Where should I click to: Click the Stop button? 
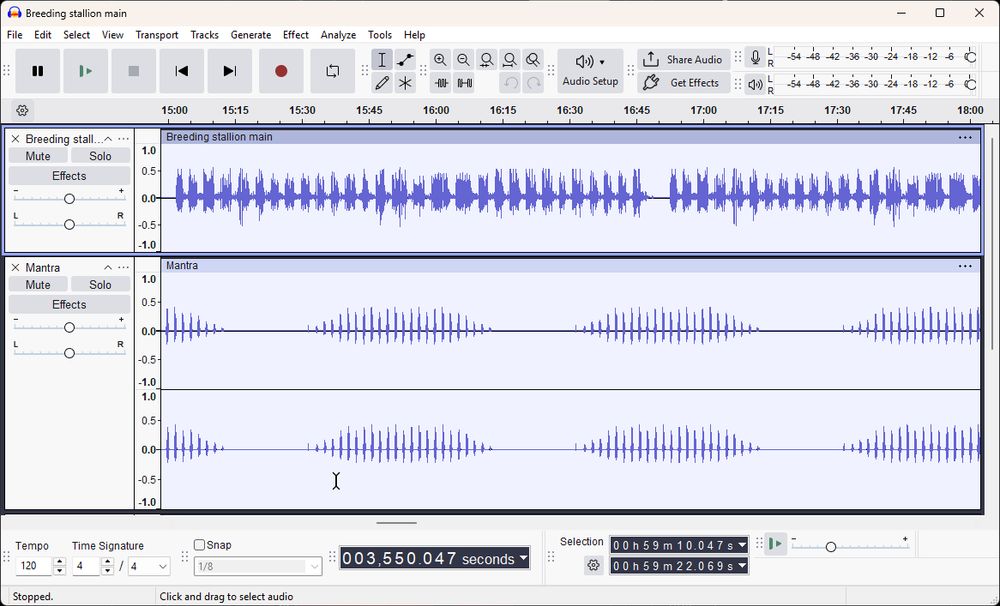pos(133,71)
